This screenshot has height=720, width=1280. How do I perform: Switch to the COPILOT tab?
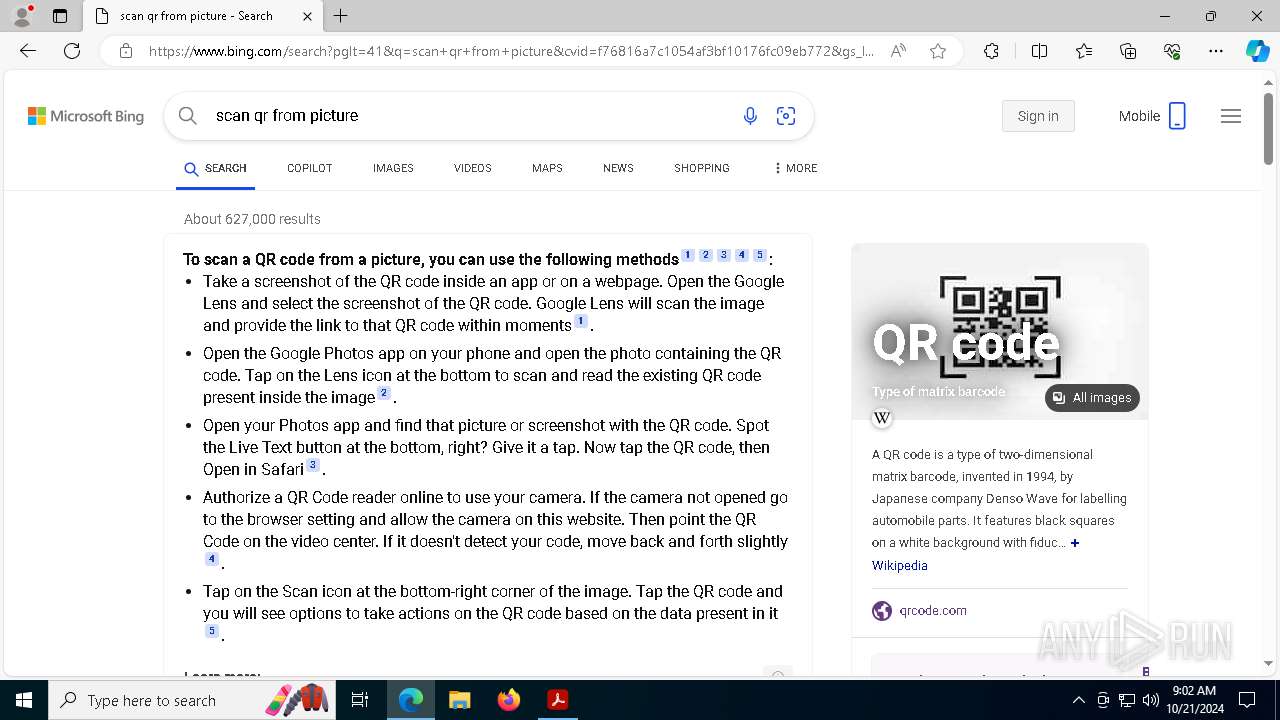[x=309, y=168]
